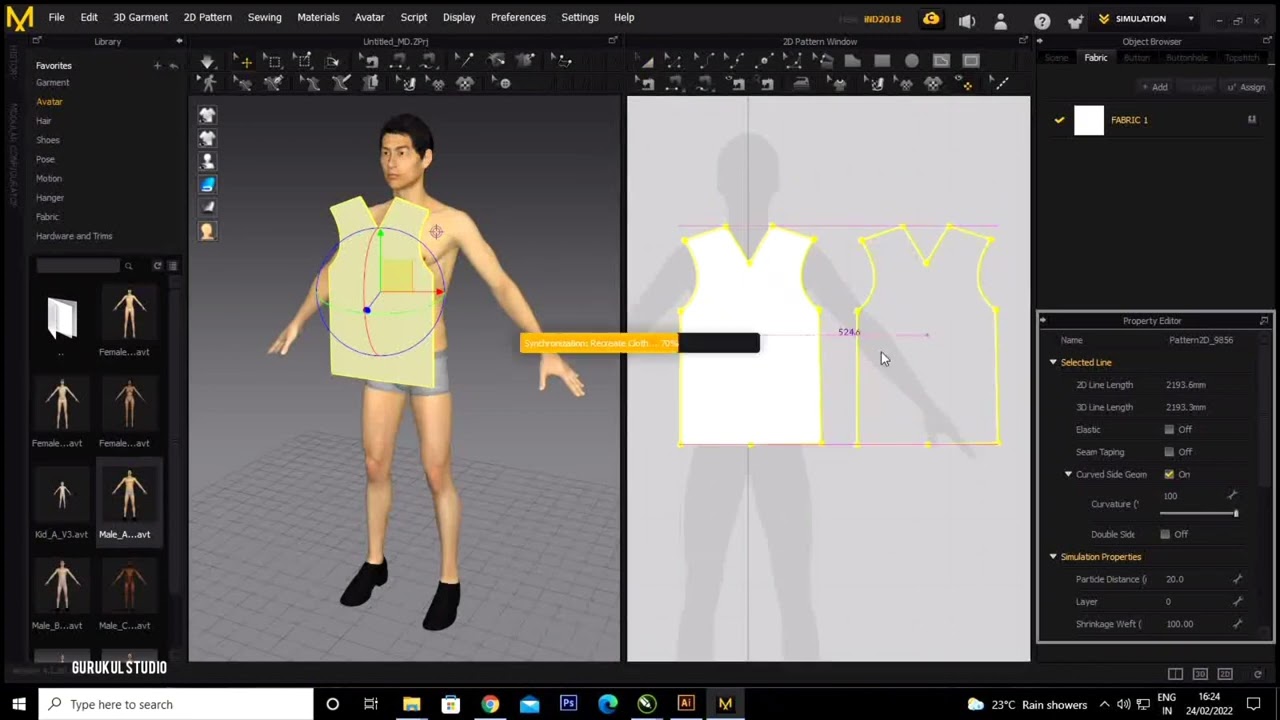Click the white FABRIC 1 color swatch
1280x720 pixels.
[1089, 120]
